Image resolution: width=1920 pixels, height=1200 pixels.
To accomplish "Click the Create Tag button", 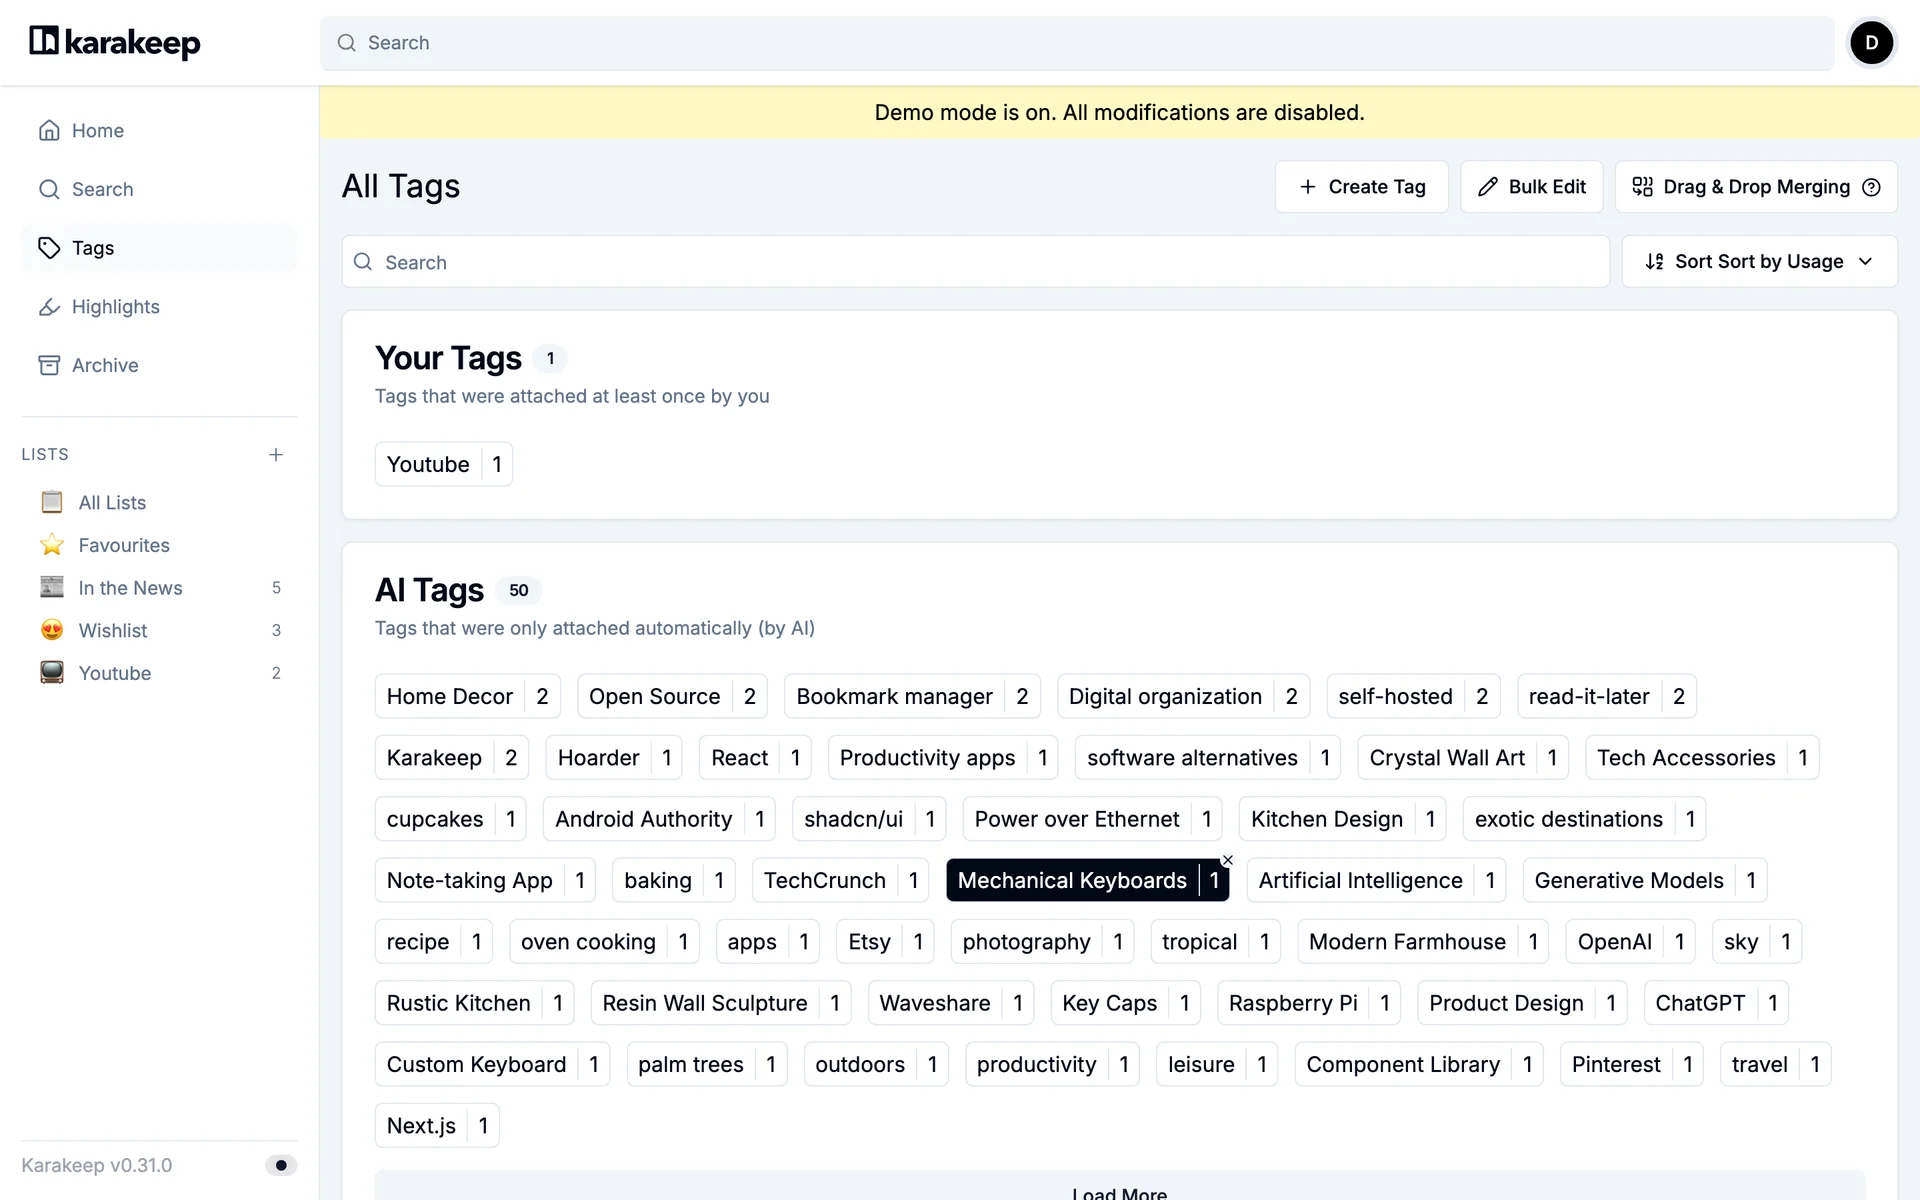I will coord(1361,187).
